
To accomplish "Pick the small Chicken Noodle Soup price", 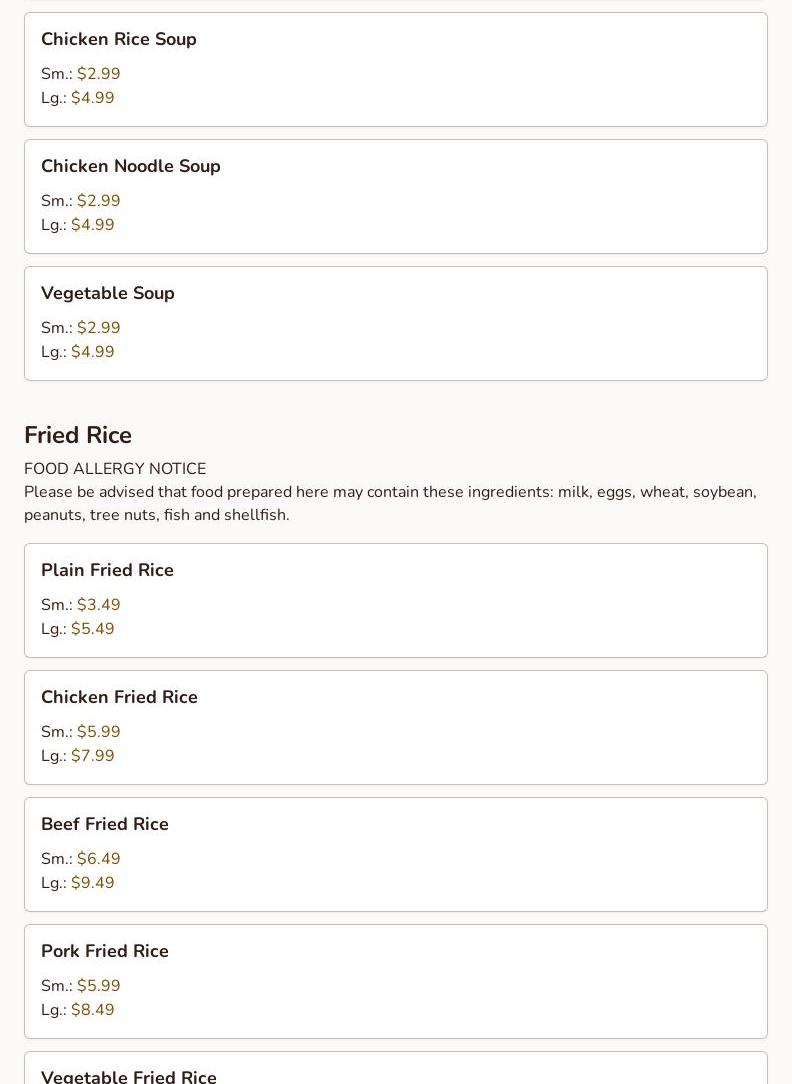I will click(98, 201).
